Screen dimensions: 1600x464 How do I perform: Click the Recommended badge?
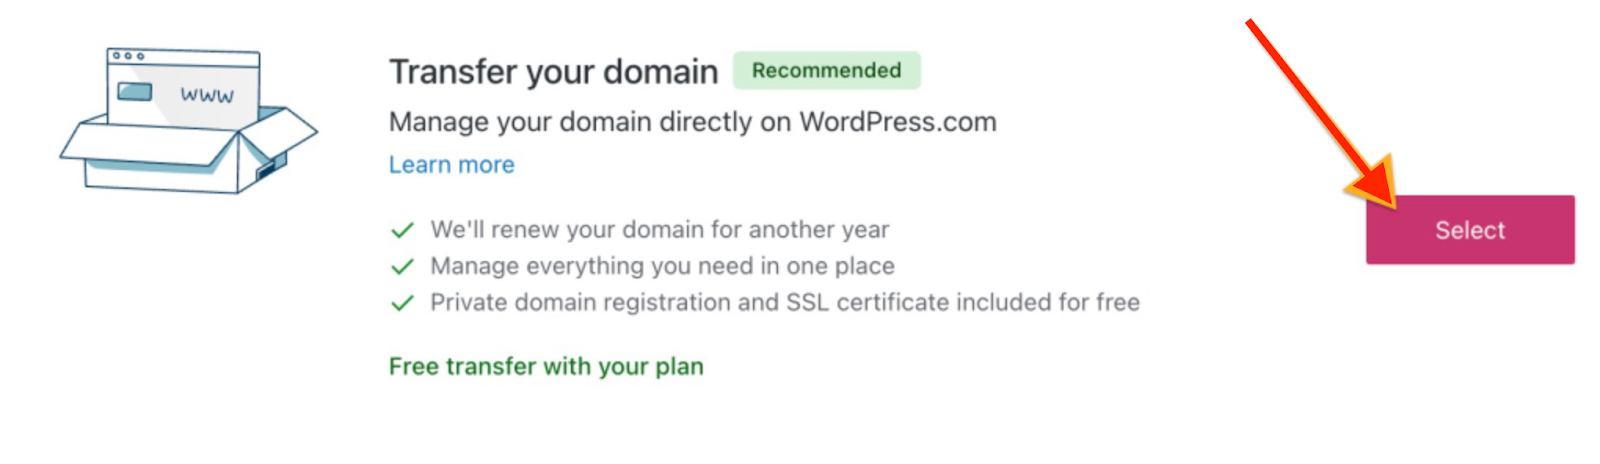coord(826,71)
